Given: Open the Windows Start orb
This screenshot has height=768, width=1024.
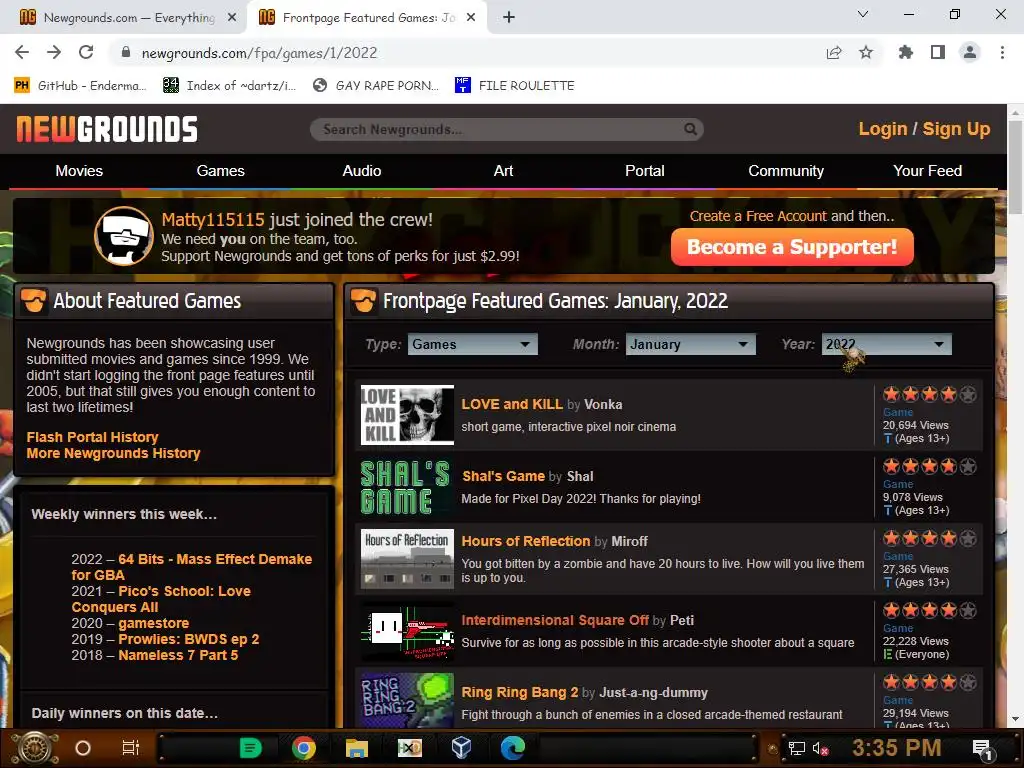Looking at the screenshot, I should point(35,748).
